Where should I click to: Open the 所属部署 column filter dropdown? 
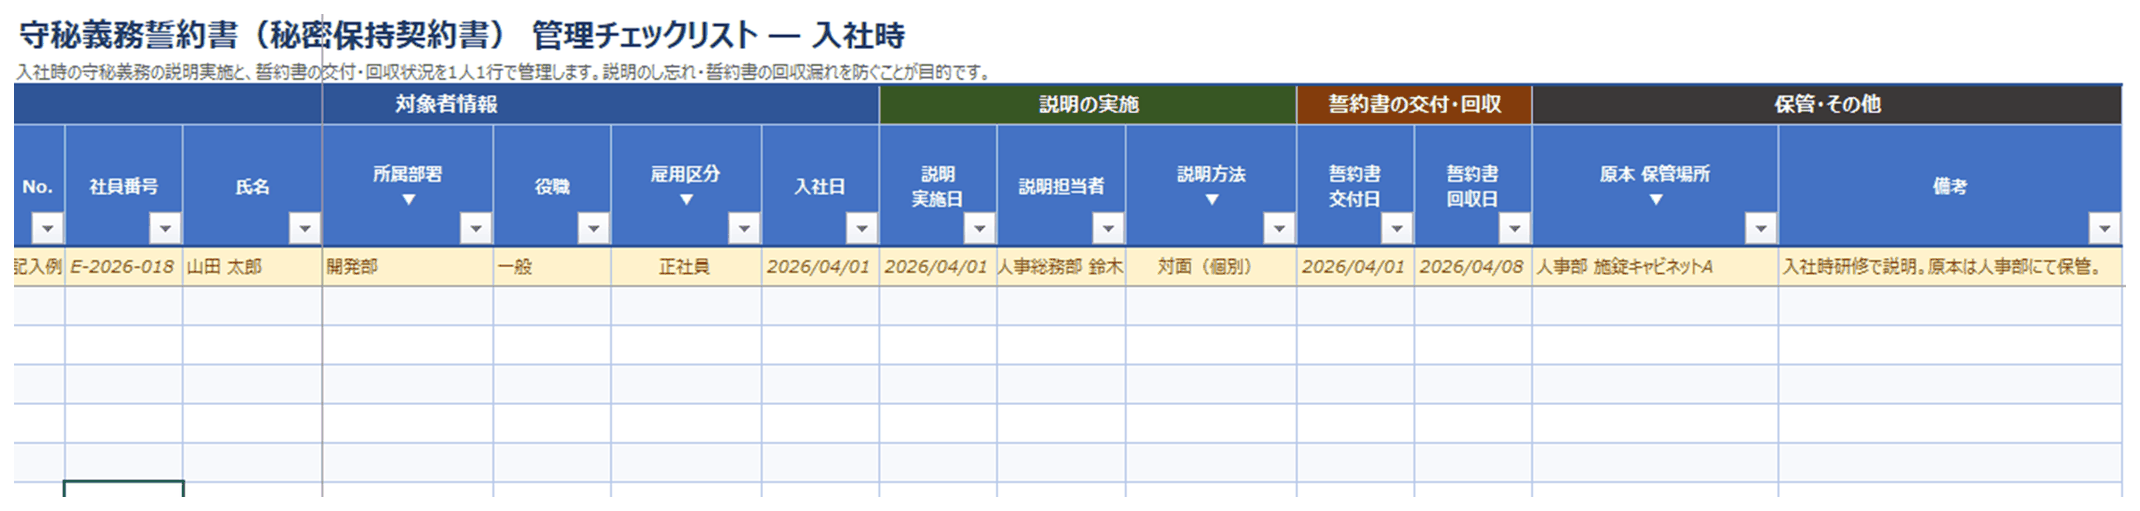tap(475, 229)
